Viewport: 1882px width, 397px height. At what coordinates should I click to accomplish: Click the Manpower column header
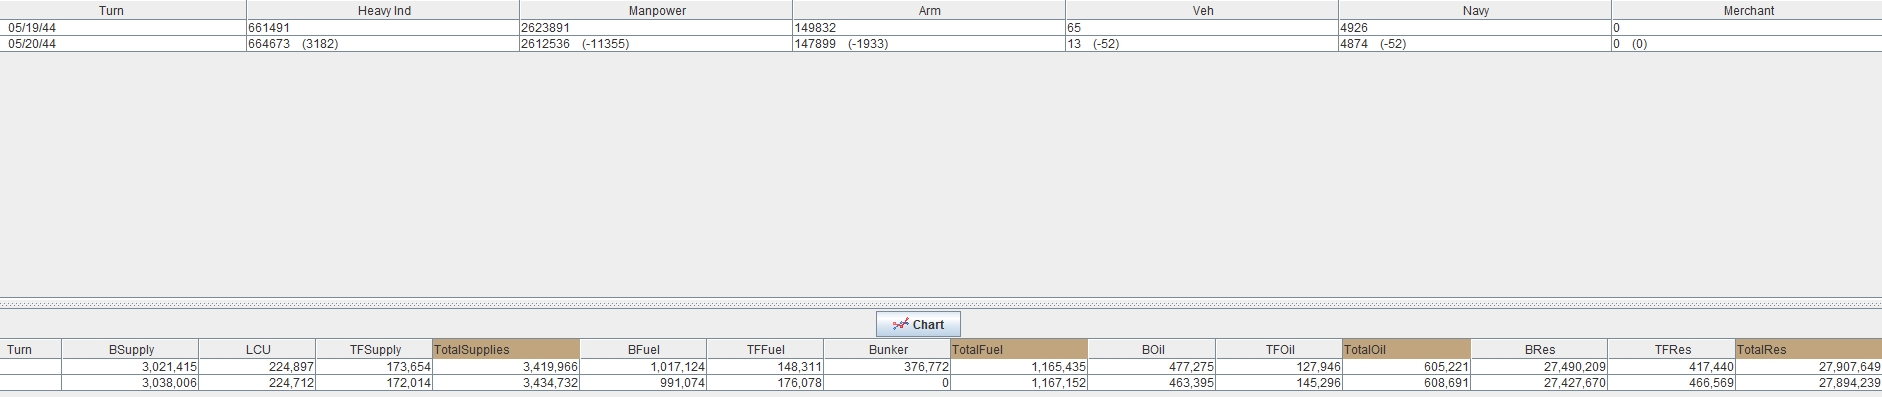coord(657,10)
